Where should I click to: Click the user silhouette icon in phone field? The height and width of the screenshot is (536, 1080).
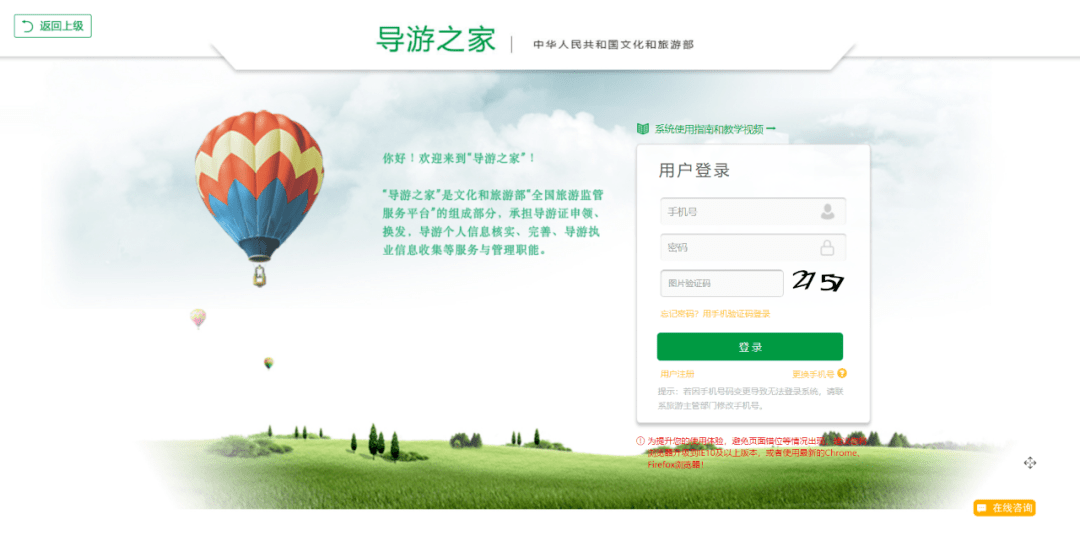click(827, 212)
